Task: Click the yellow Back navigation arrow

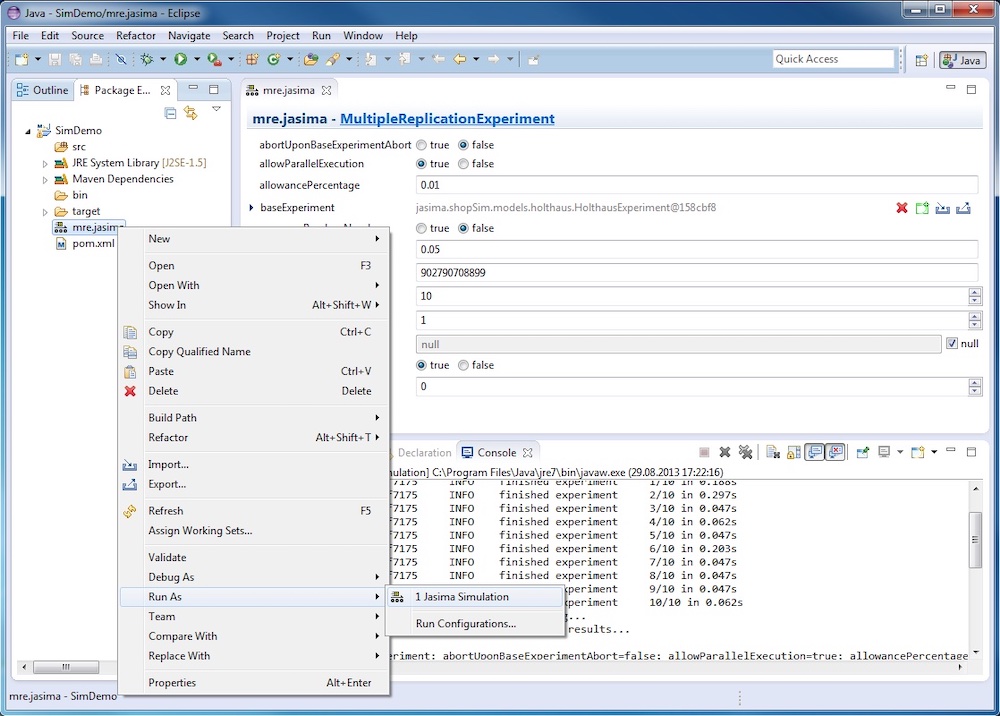Action: [459, 59]
